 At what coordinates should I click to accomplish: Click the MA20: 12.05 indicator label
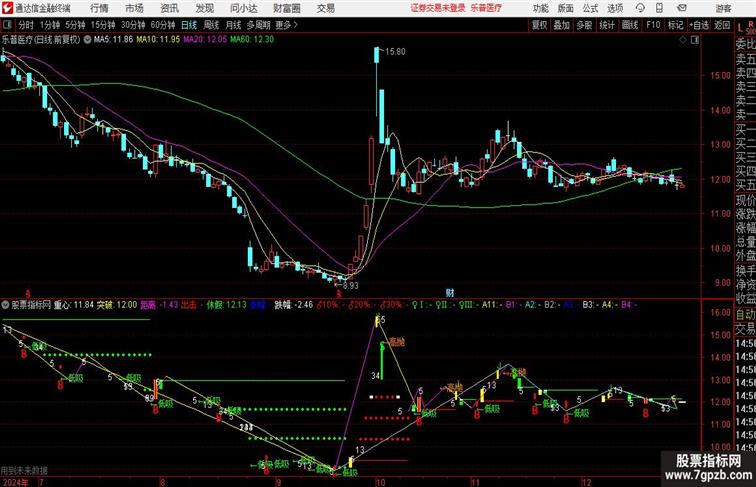coord(204,40)
